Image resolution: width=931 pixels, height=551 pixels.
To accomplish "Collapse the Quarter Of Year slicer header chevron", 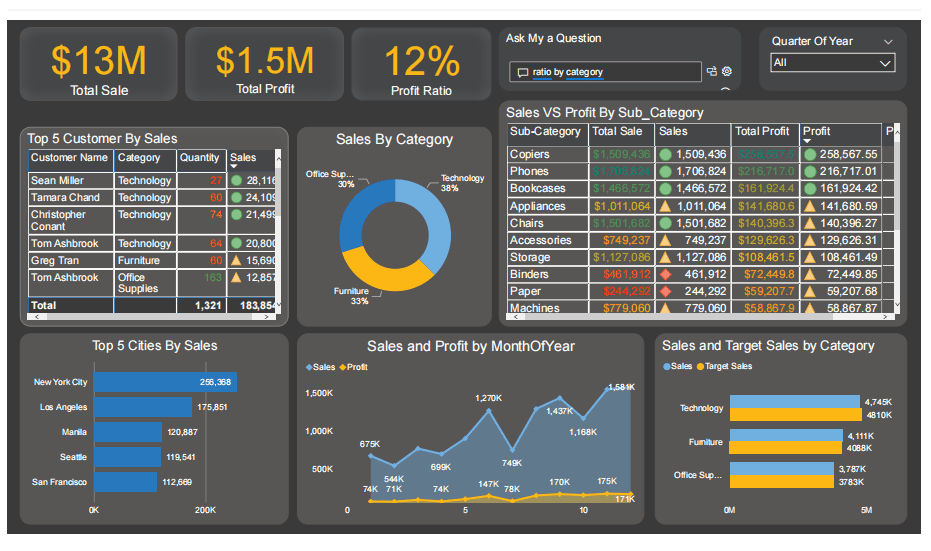I will point(888,42).
